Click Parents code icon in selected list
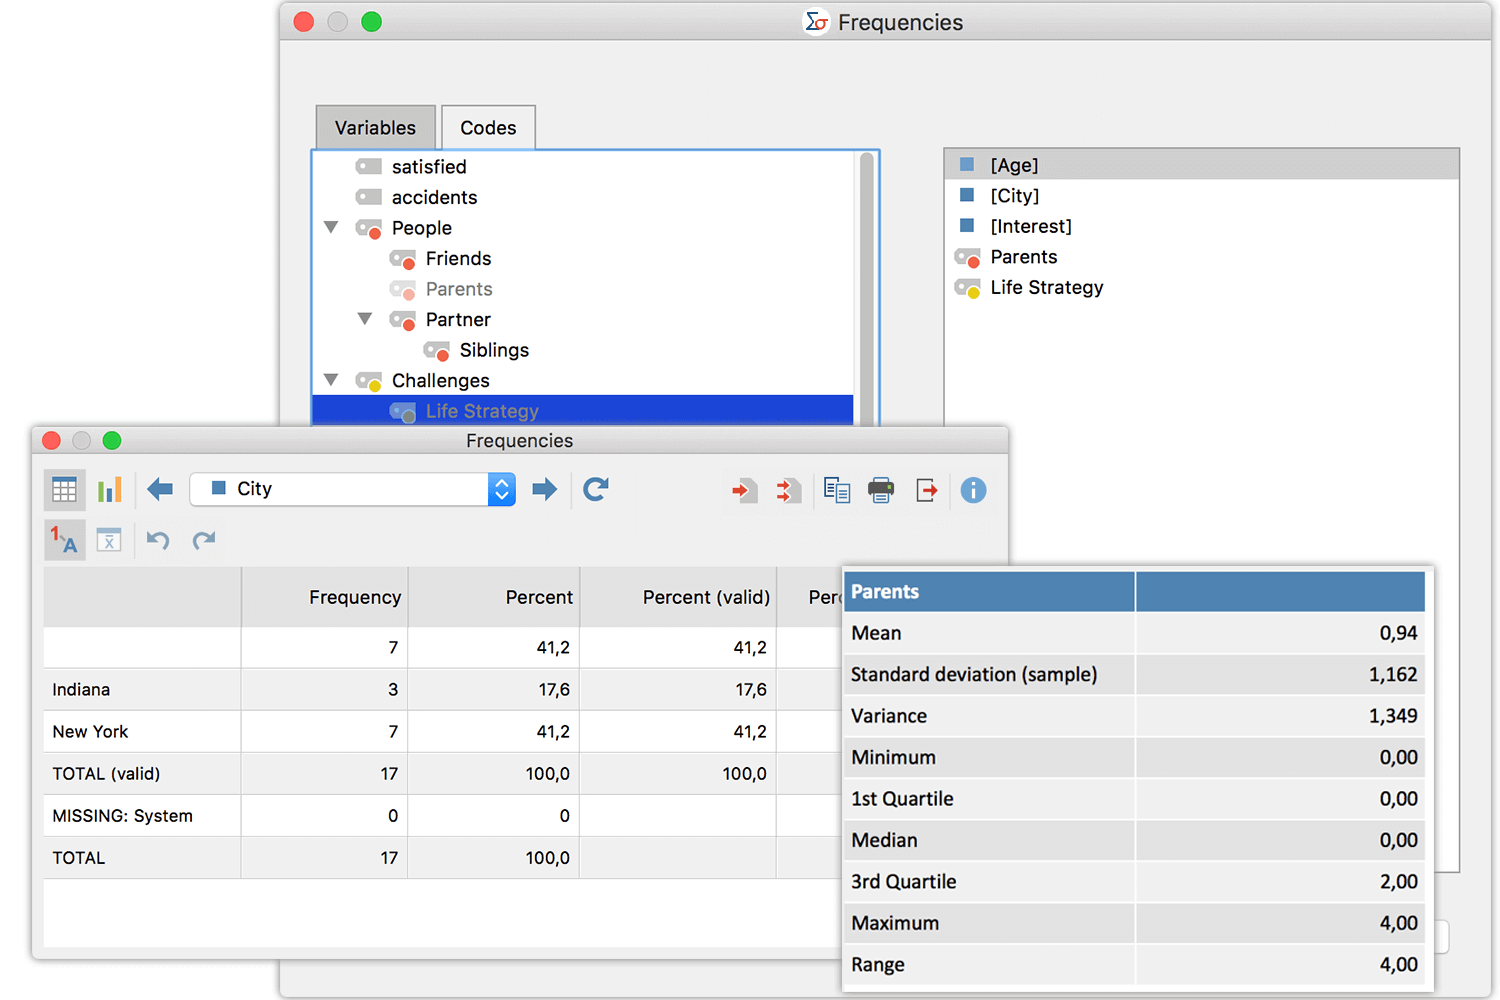Viewport: 1500px width, 1000px height. [968, 258]
